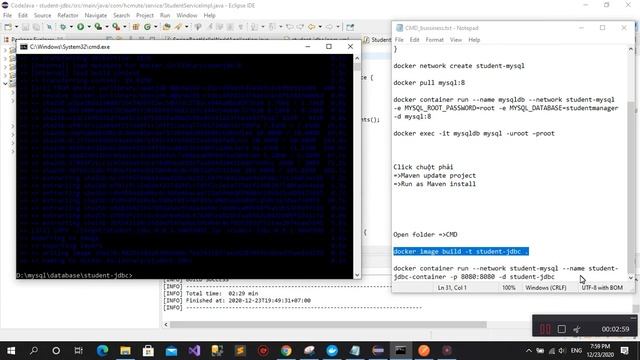Stop the screen recording with square button
This screenshot has height=360, width=640.
pos(562,329)
